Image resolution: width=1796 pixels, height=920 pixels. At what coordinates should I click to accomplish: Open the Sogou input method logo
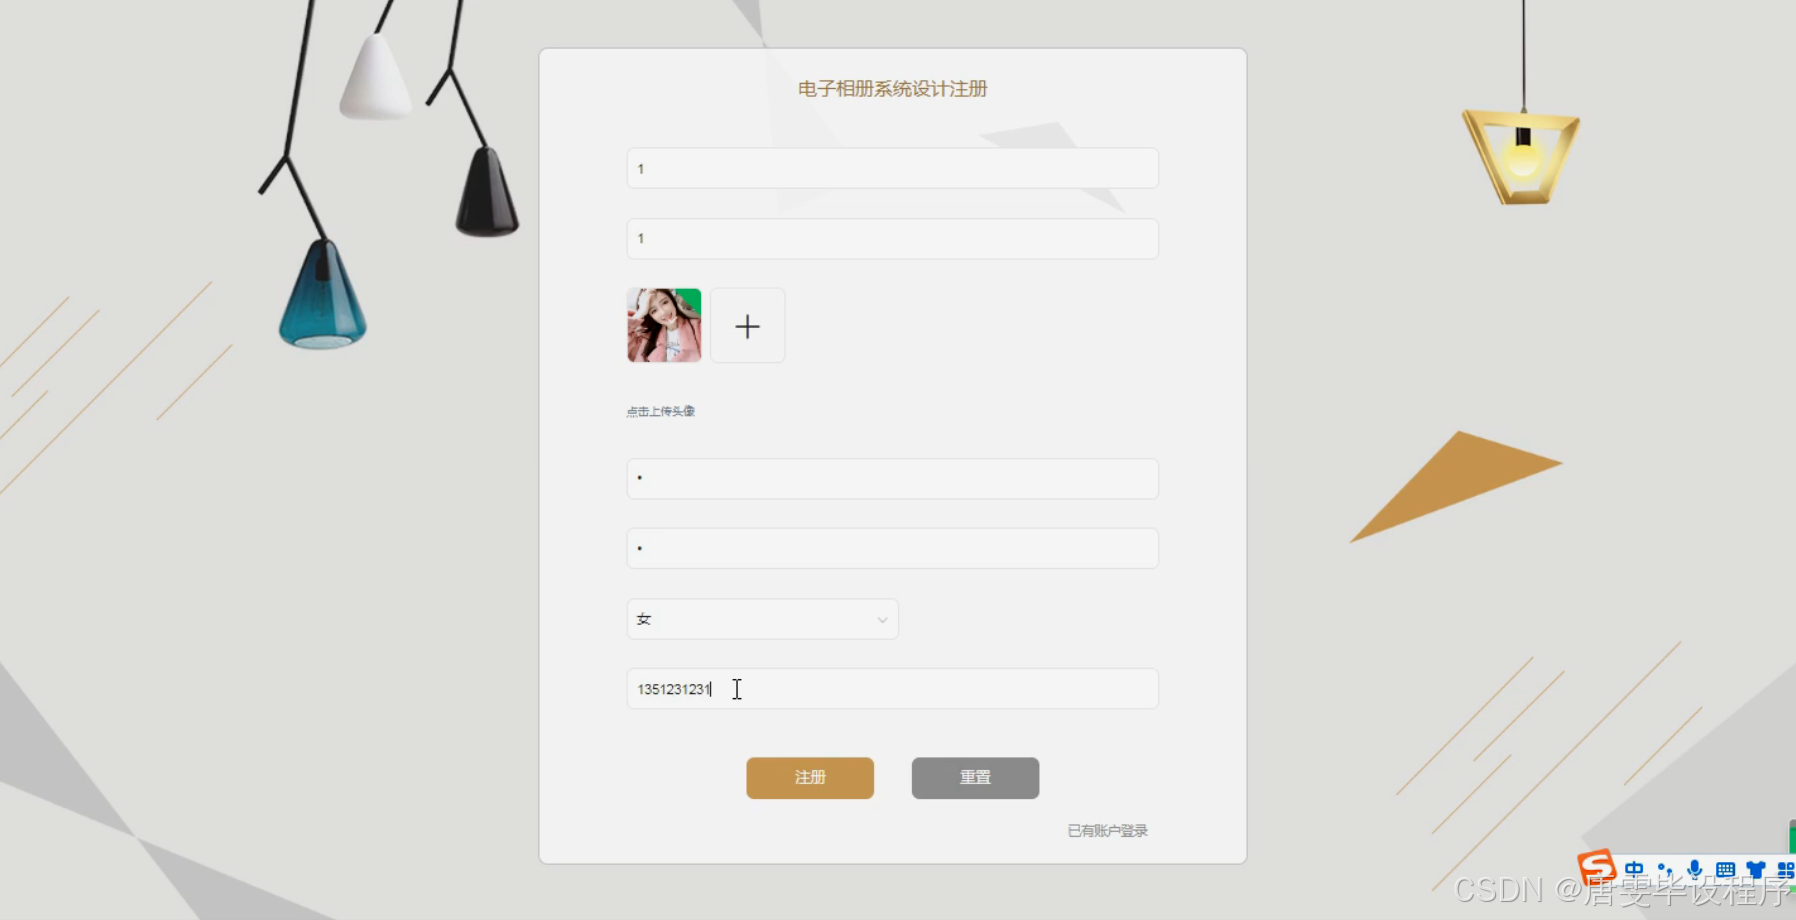coord(1597,867)
